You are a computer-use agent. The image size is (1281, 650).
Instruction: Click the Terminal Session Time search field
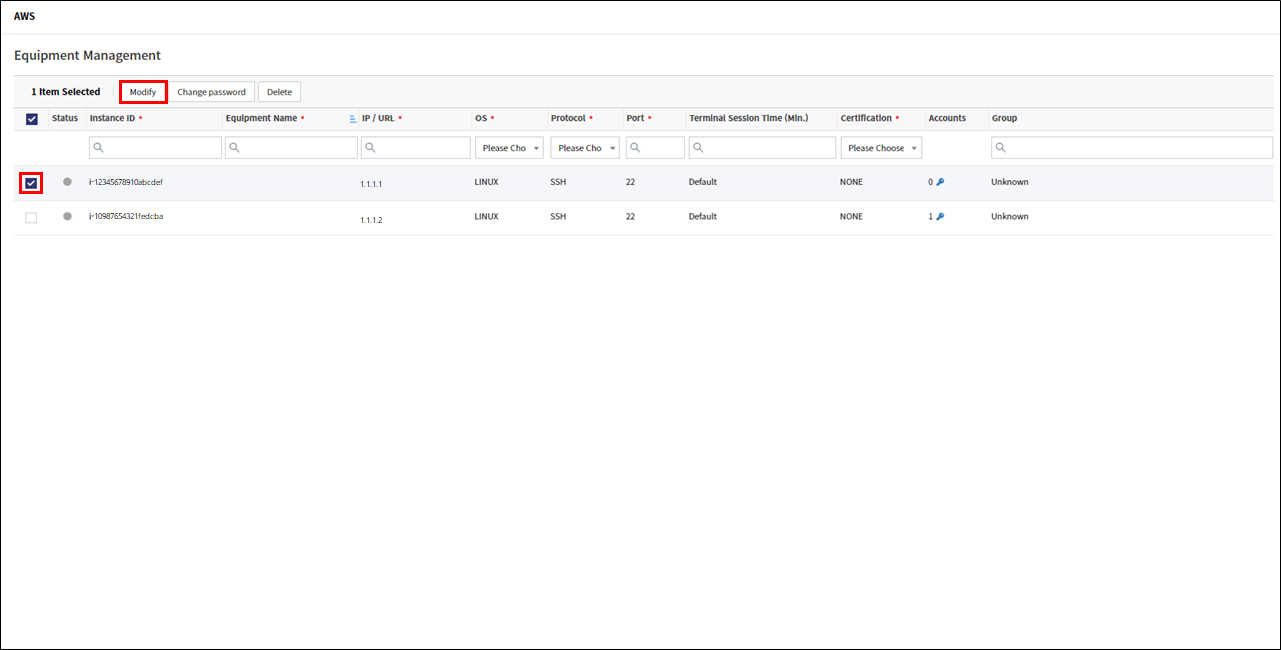pos(762,148)
